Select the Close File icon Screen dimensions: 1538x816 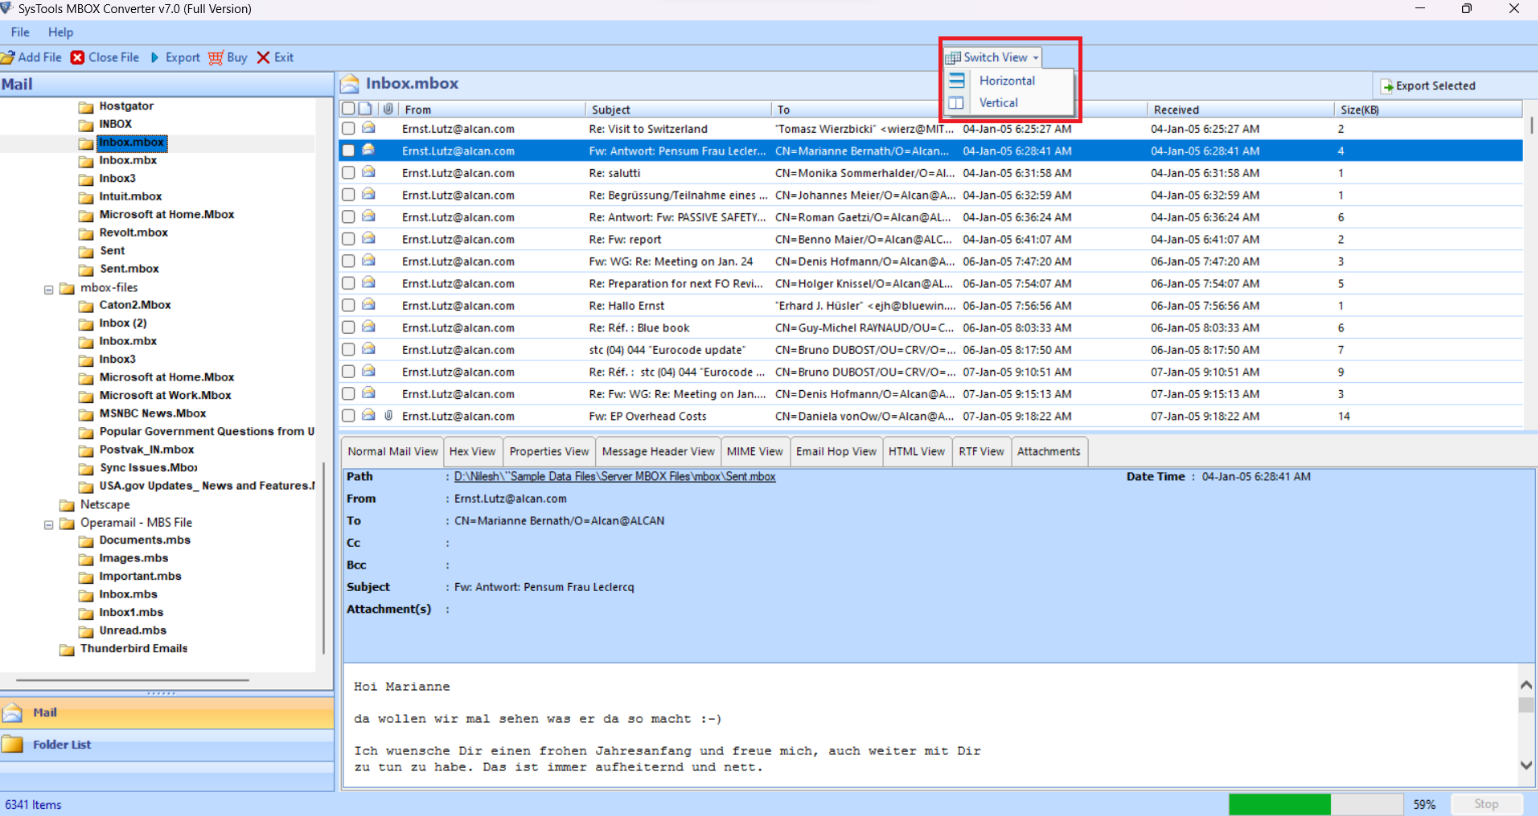(78, 57)
